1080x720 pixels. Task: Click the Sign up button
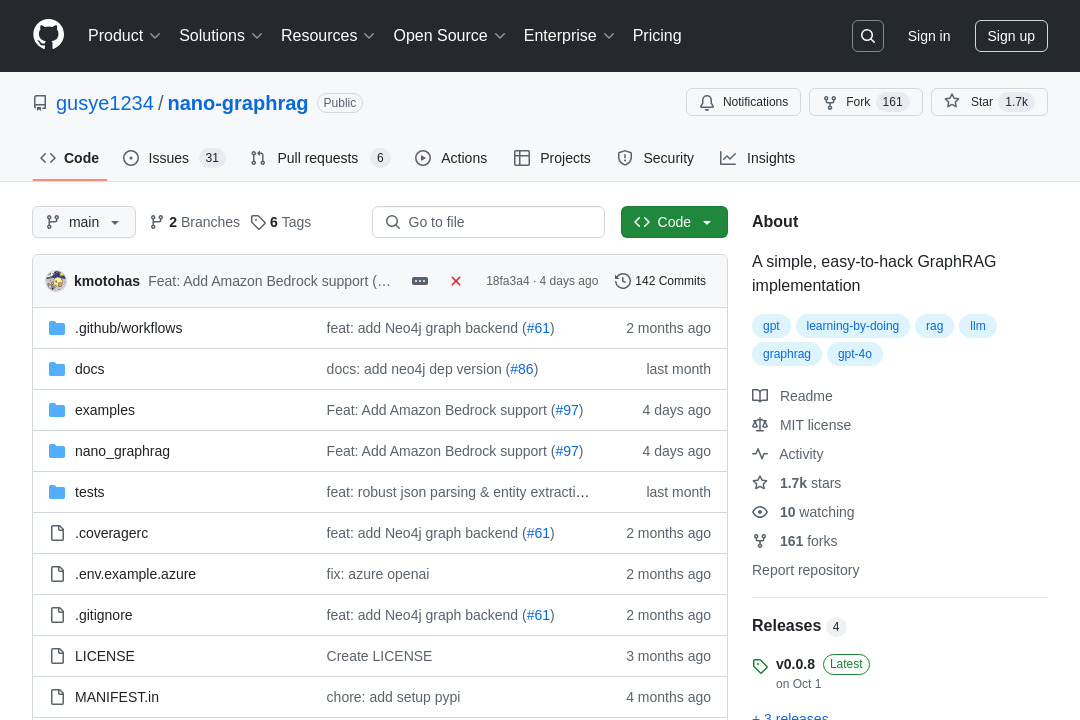(1011, 36)
